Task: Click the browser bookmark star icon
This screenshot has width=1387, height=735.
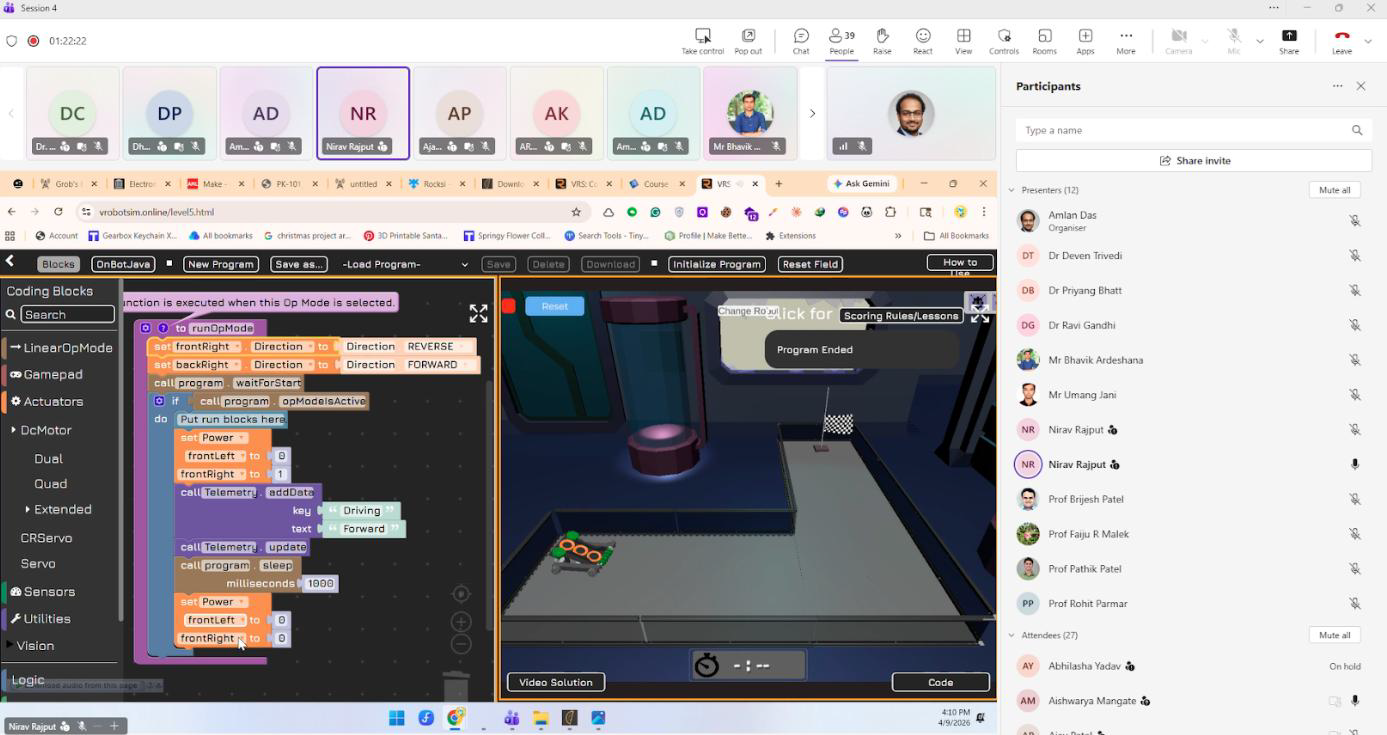Action: 576,212
